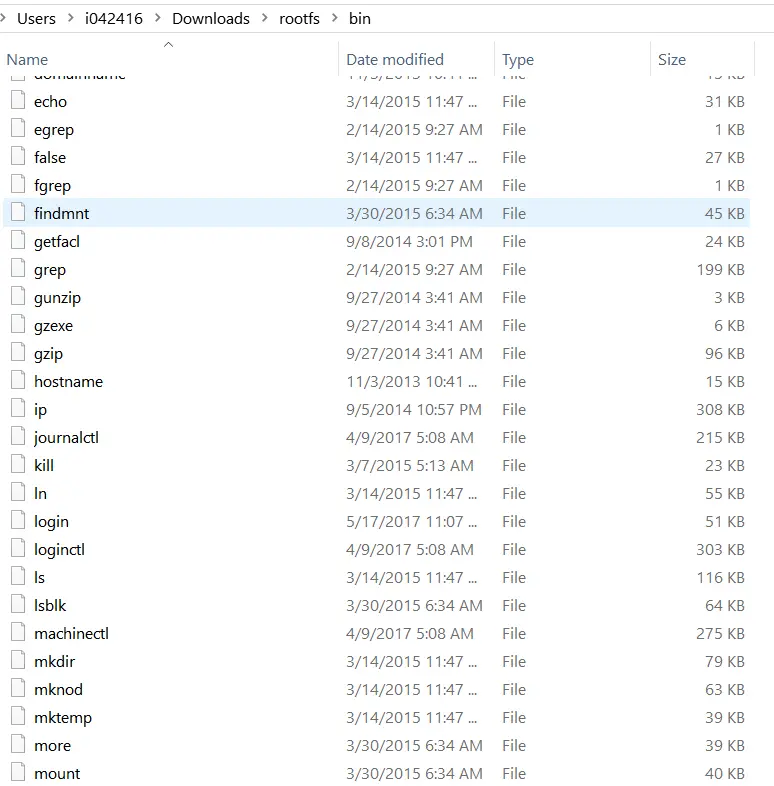Click date 9/8/2014 3:01 PM
Image resolution: width=774 pixels, height=786 pixels.
(409, 242)
